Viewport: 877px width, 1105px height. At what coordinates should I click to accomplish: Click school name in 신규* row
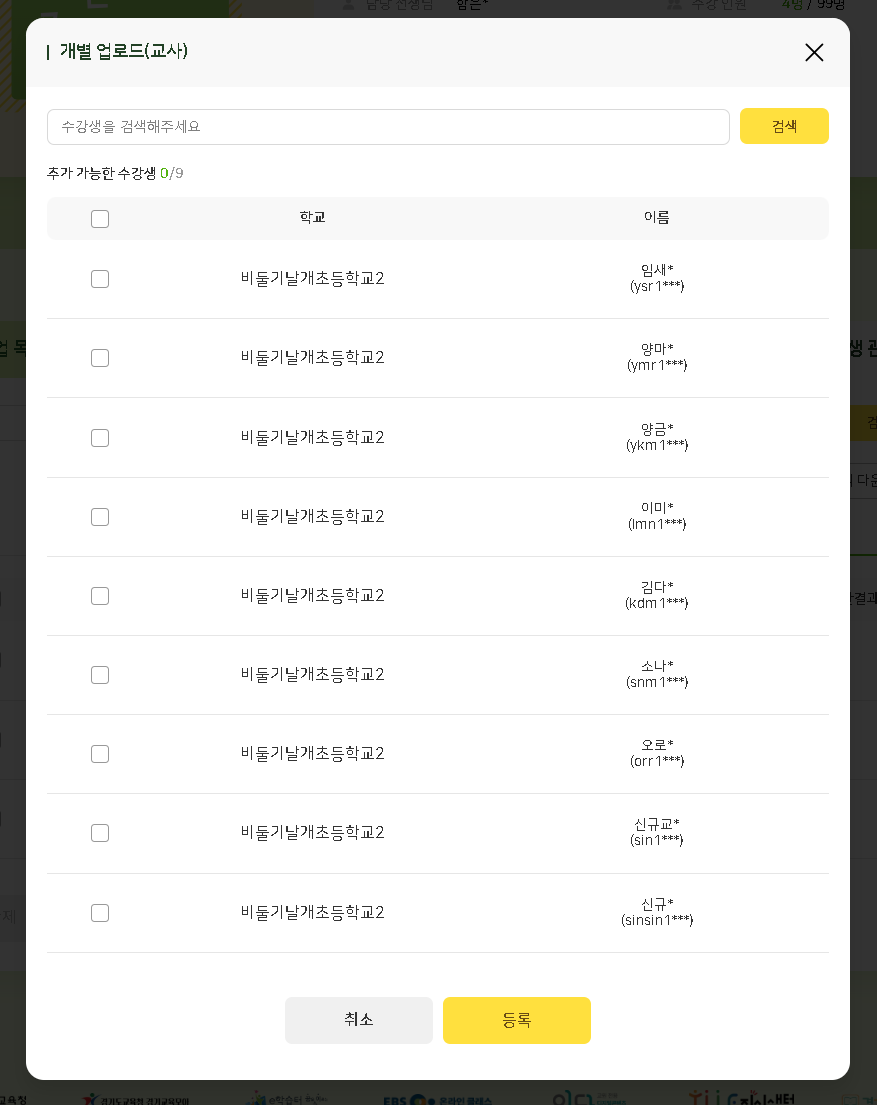312,913
